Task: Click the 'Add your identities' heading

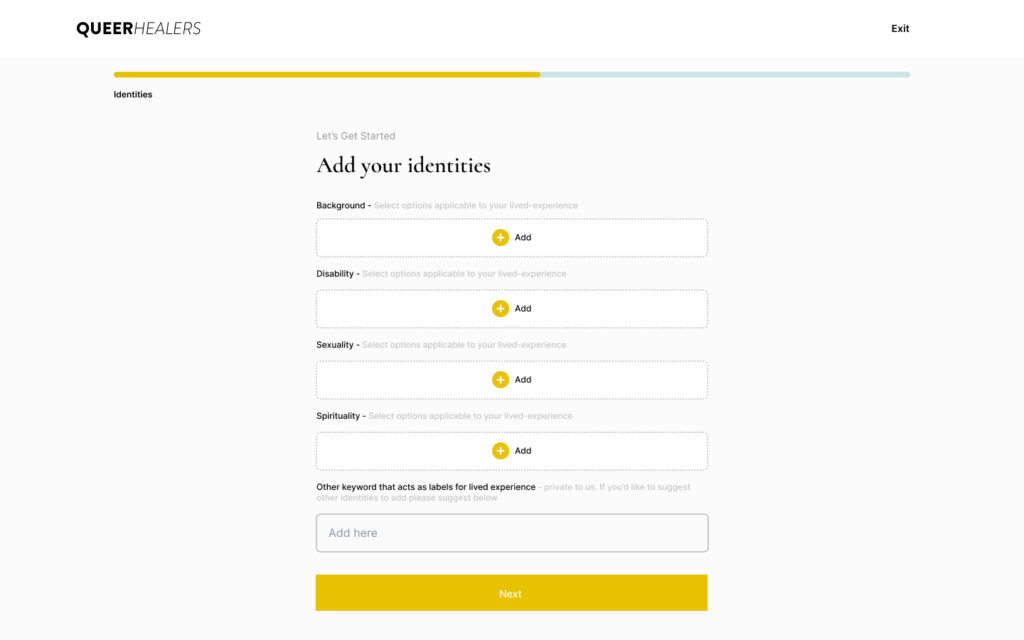Action: pos(403,165)
